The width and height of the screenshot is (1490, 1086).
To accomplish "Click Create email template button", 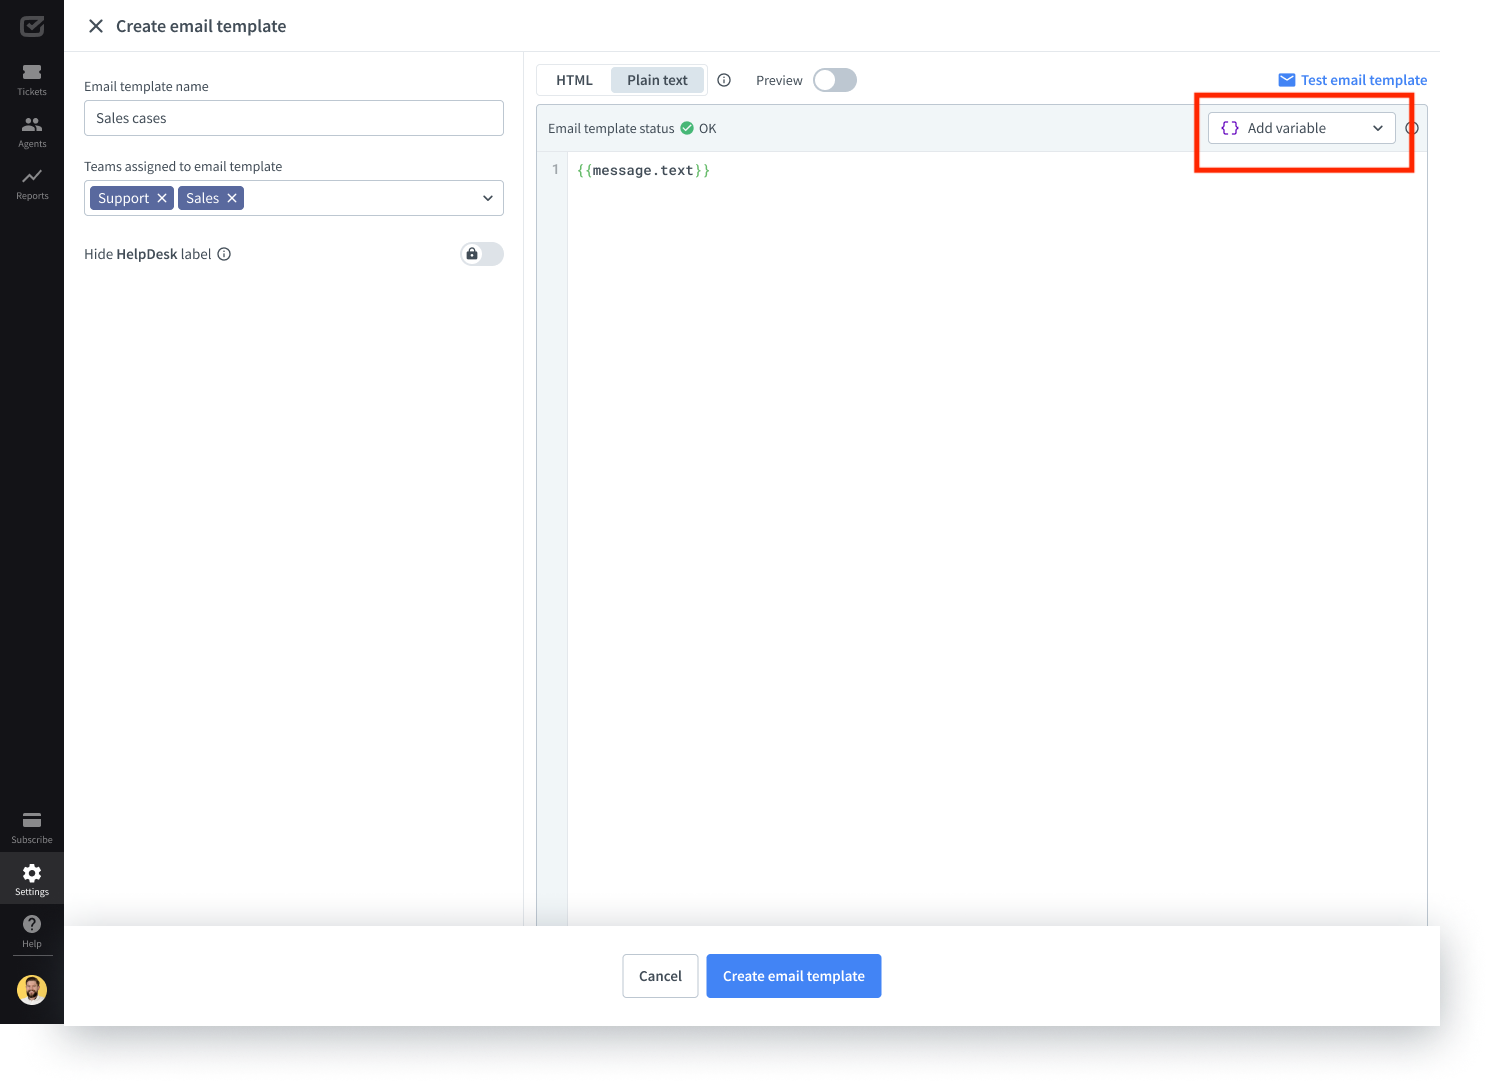I will (x=794, y=976).
